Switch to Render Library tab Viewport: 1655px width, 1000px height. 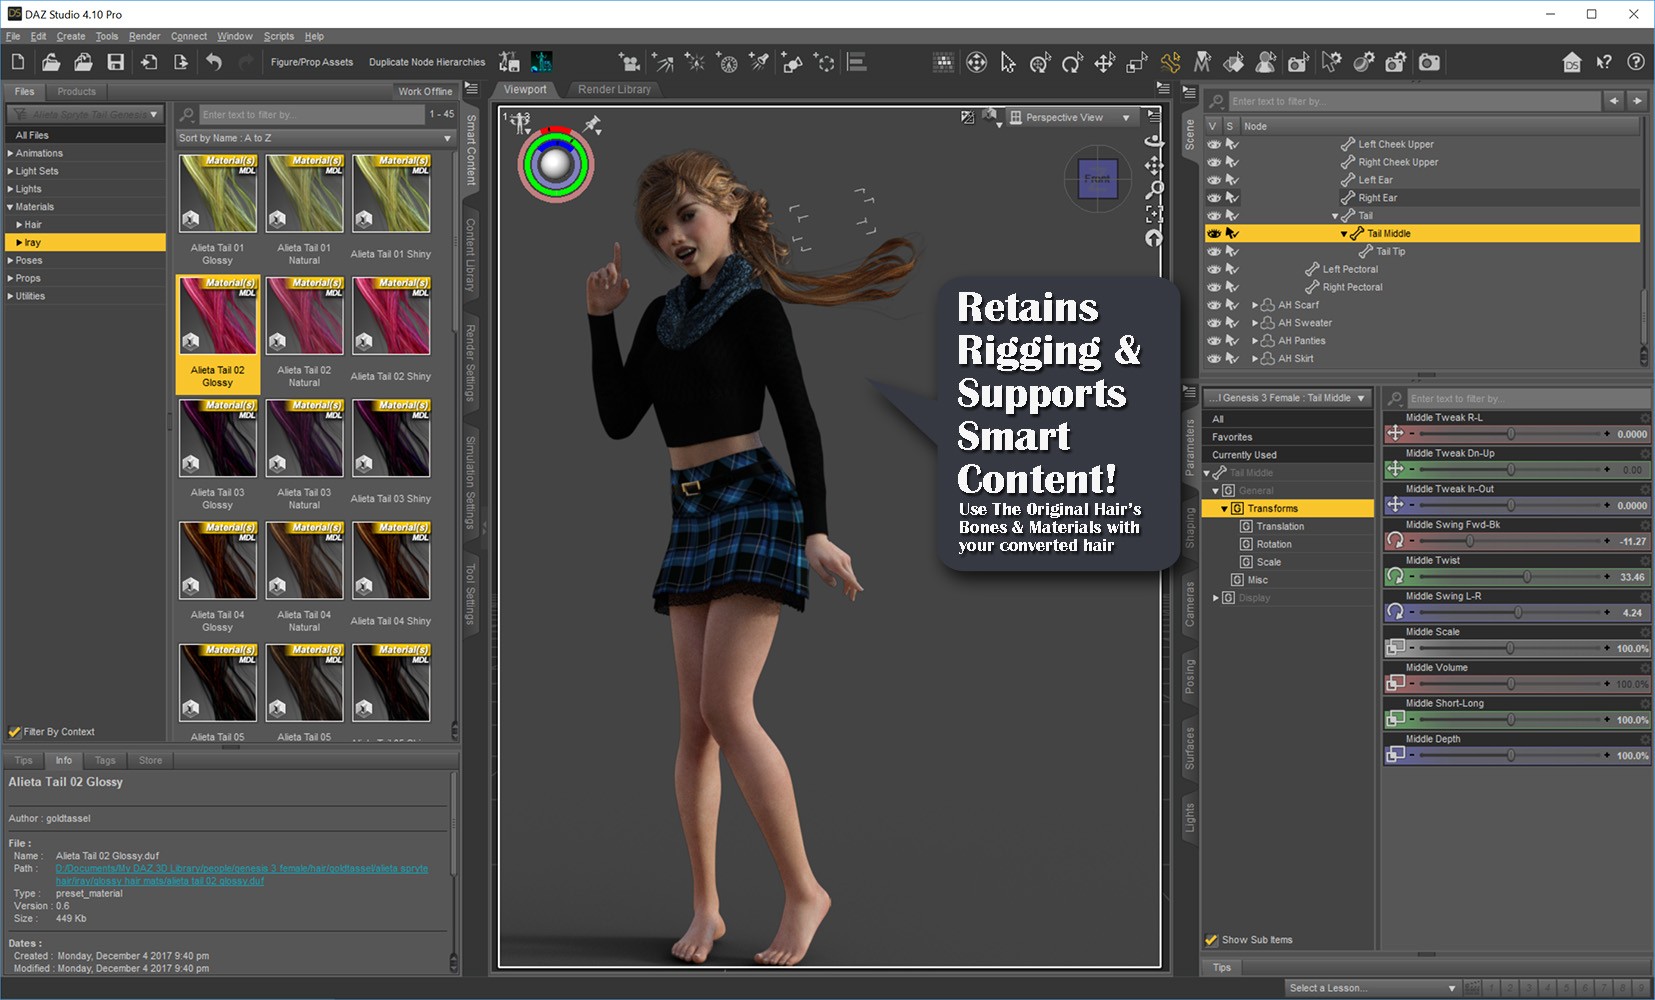[x=614, y=90]
